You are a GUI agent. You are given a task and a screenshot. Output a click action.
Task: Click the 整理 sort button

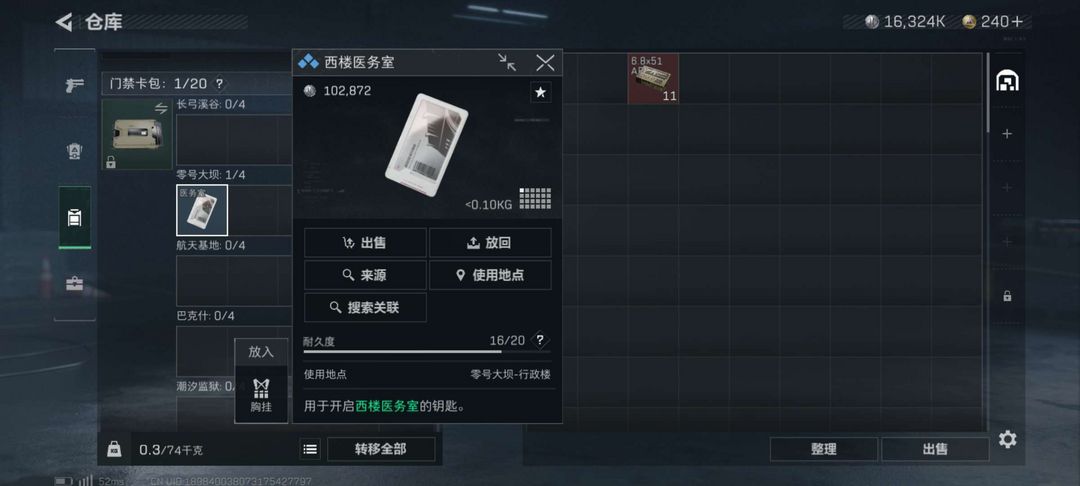pyautogui.click(x=824, y=449)
